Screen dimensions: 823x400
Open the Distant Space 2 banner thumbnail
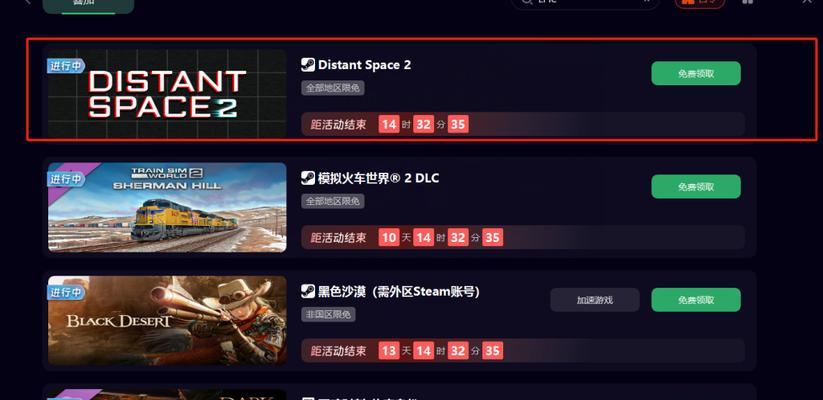(x=167, y=94)
